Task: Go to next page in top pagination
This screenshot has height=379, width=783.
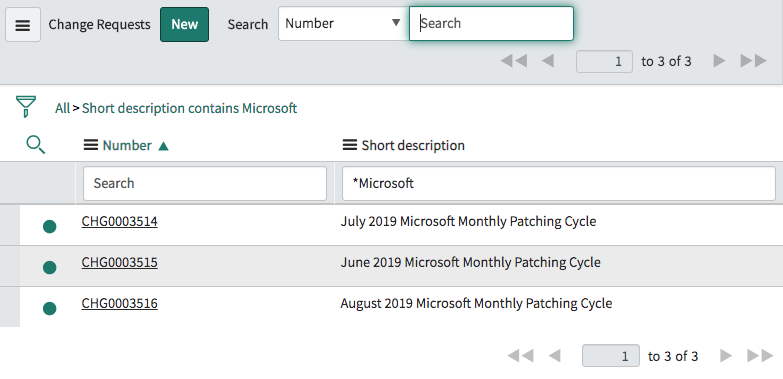Action: tap(719, 61)
